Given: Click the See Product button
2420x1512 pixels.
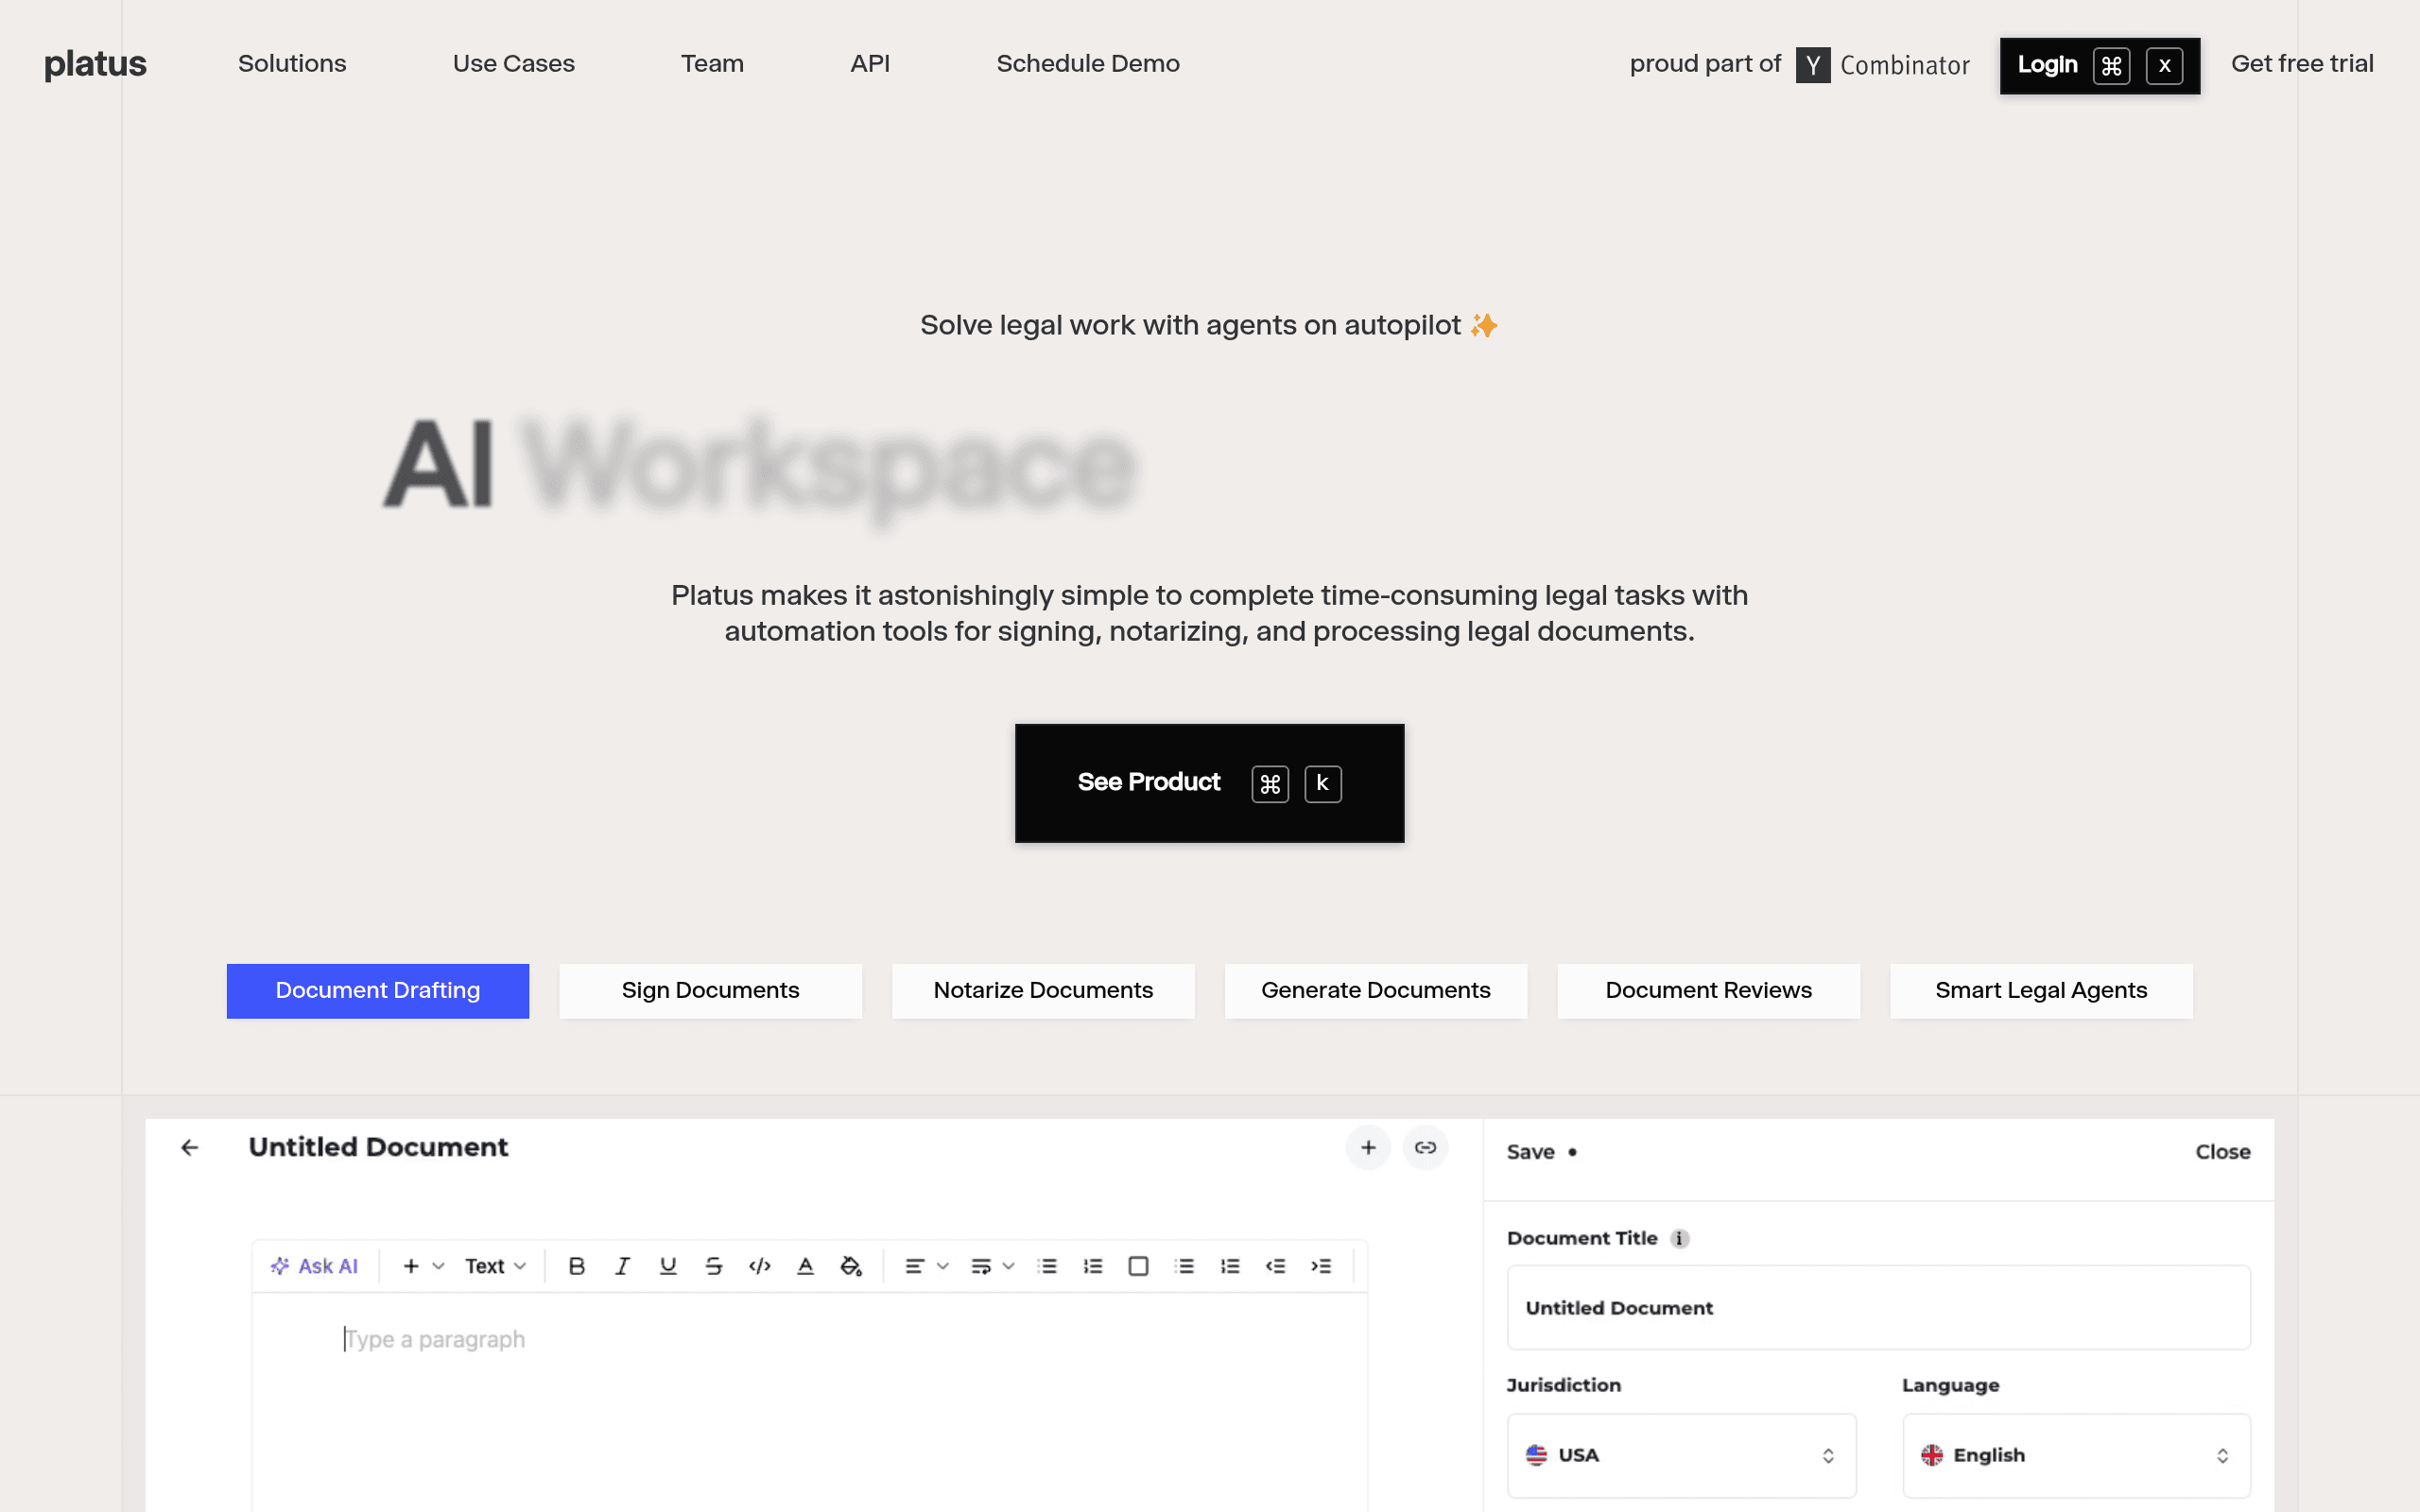Looking at the screenshot, I should [x=1209, y=783].
